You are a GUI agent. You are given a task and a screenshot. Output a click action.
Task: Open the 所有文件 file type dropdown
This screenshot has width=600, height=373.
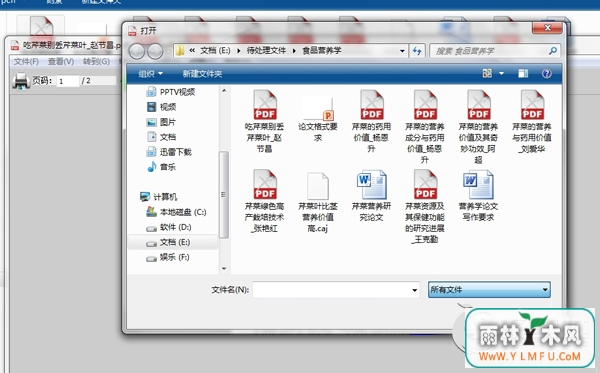point(489,290)
